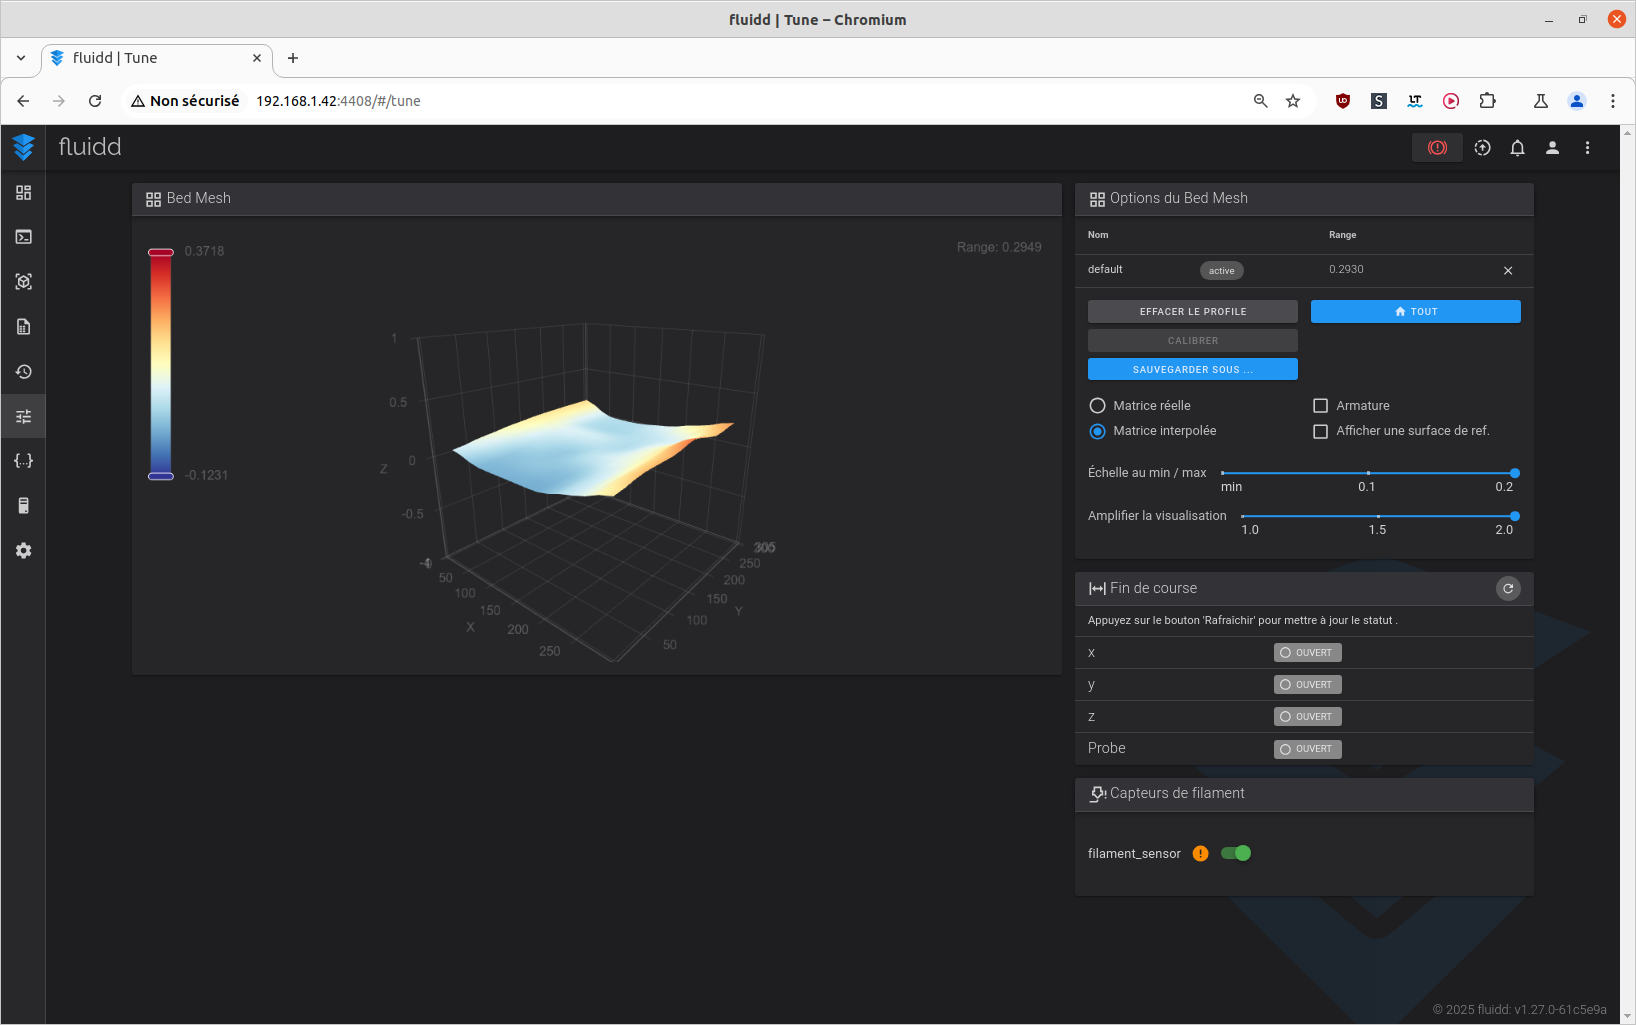The image size is (1636, 1025).
Task: Check Afficher une surface de ref.
Action: pos(1320,431)
